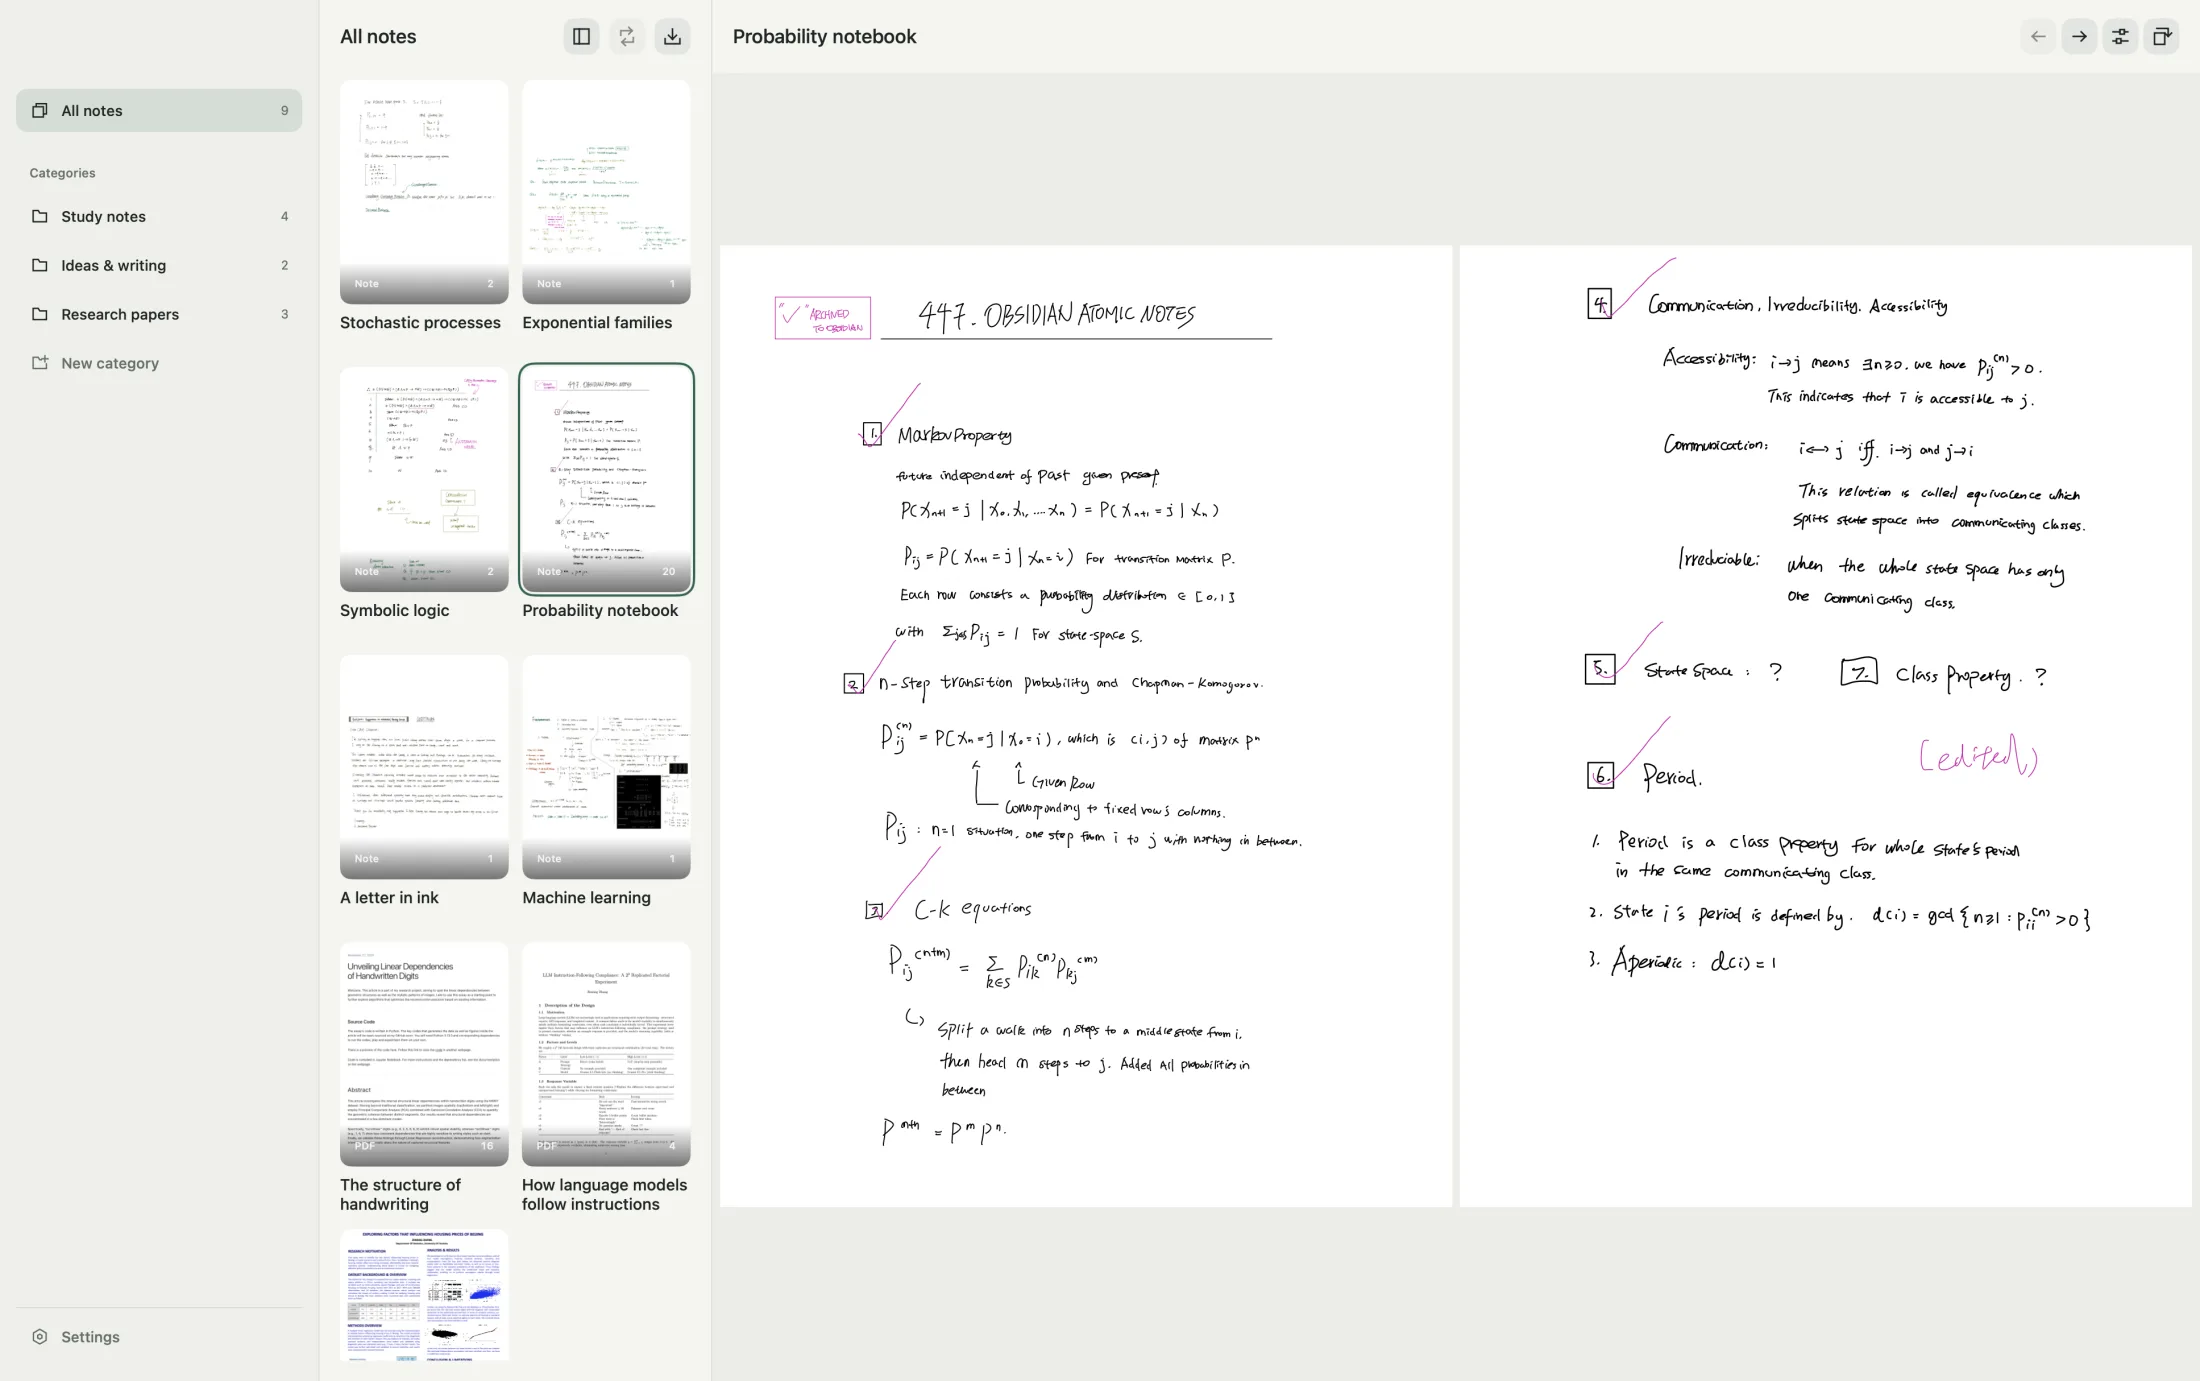Click the left notebook page with Markov Property
The height and width of the screenshot is (1381, 2200).
click(1086, 726)
